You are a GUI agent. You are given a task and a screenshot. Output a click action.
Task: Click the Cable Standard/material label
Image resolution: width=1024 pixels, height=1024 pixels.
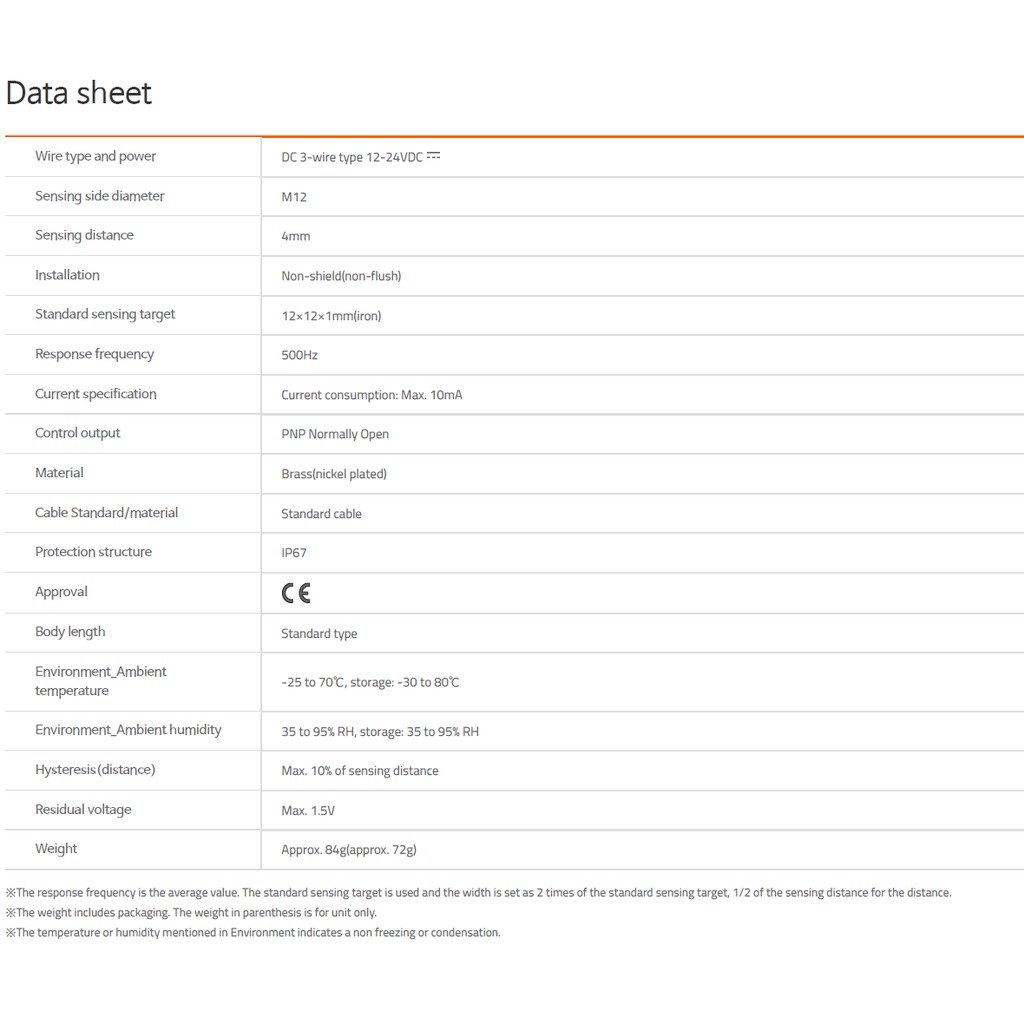pyautogui.click(x=106, y=512)
